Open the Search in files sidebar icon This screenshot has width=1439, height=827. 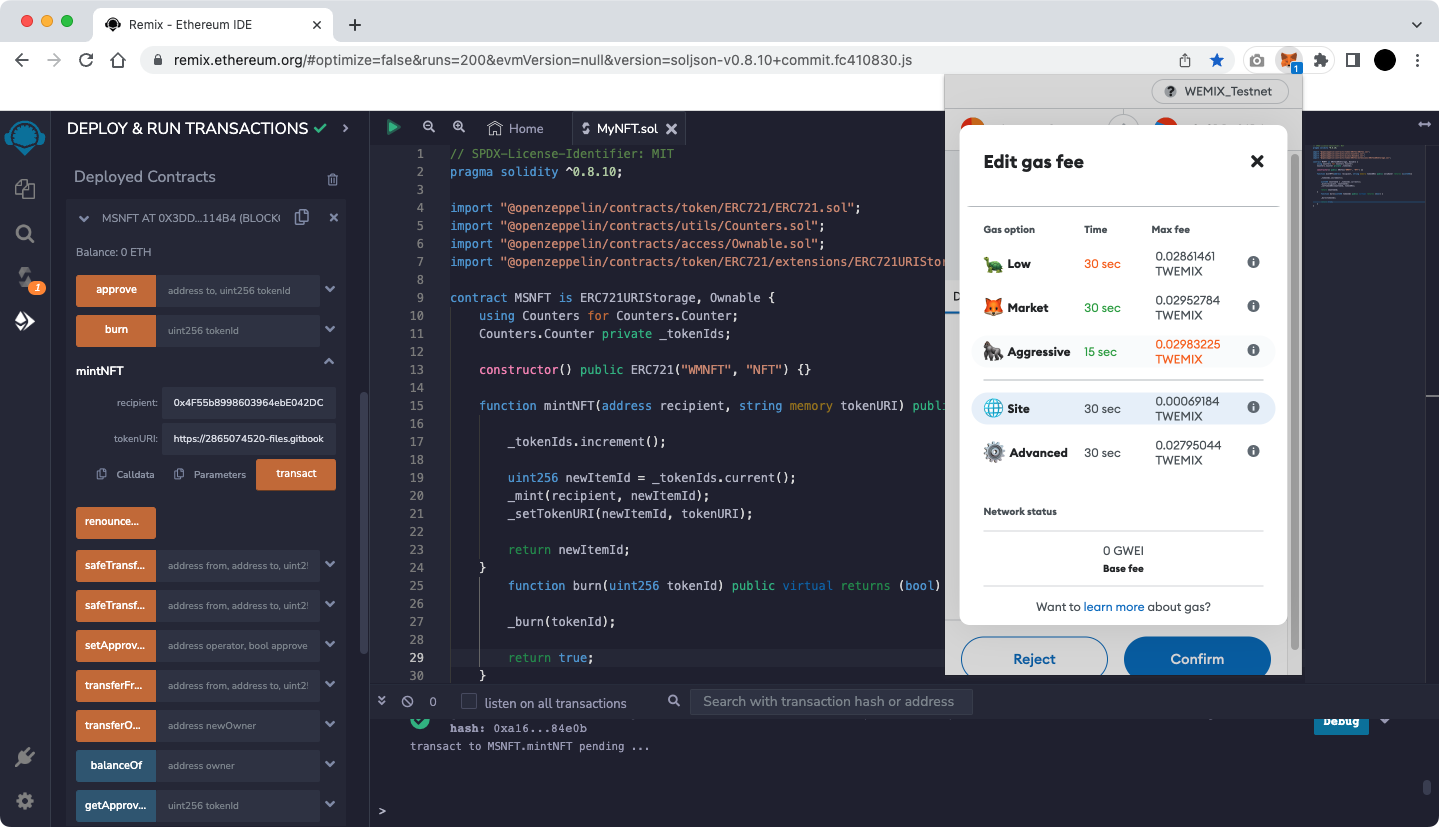[x=25, y=234]
